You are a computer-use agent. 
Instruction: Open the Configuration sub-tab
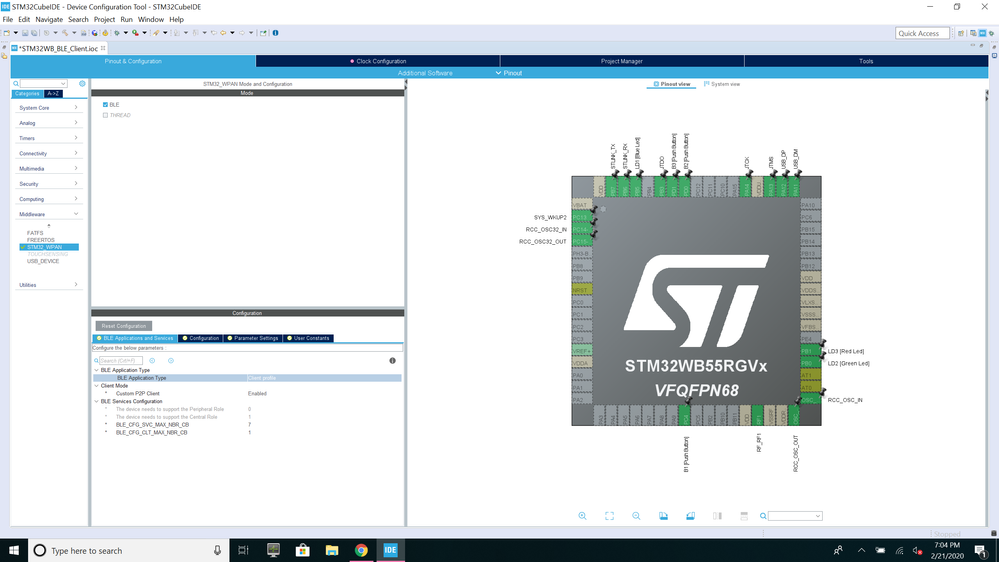click(x=201, y=338)
